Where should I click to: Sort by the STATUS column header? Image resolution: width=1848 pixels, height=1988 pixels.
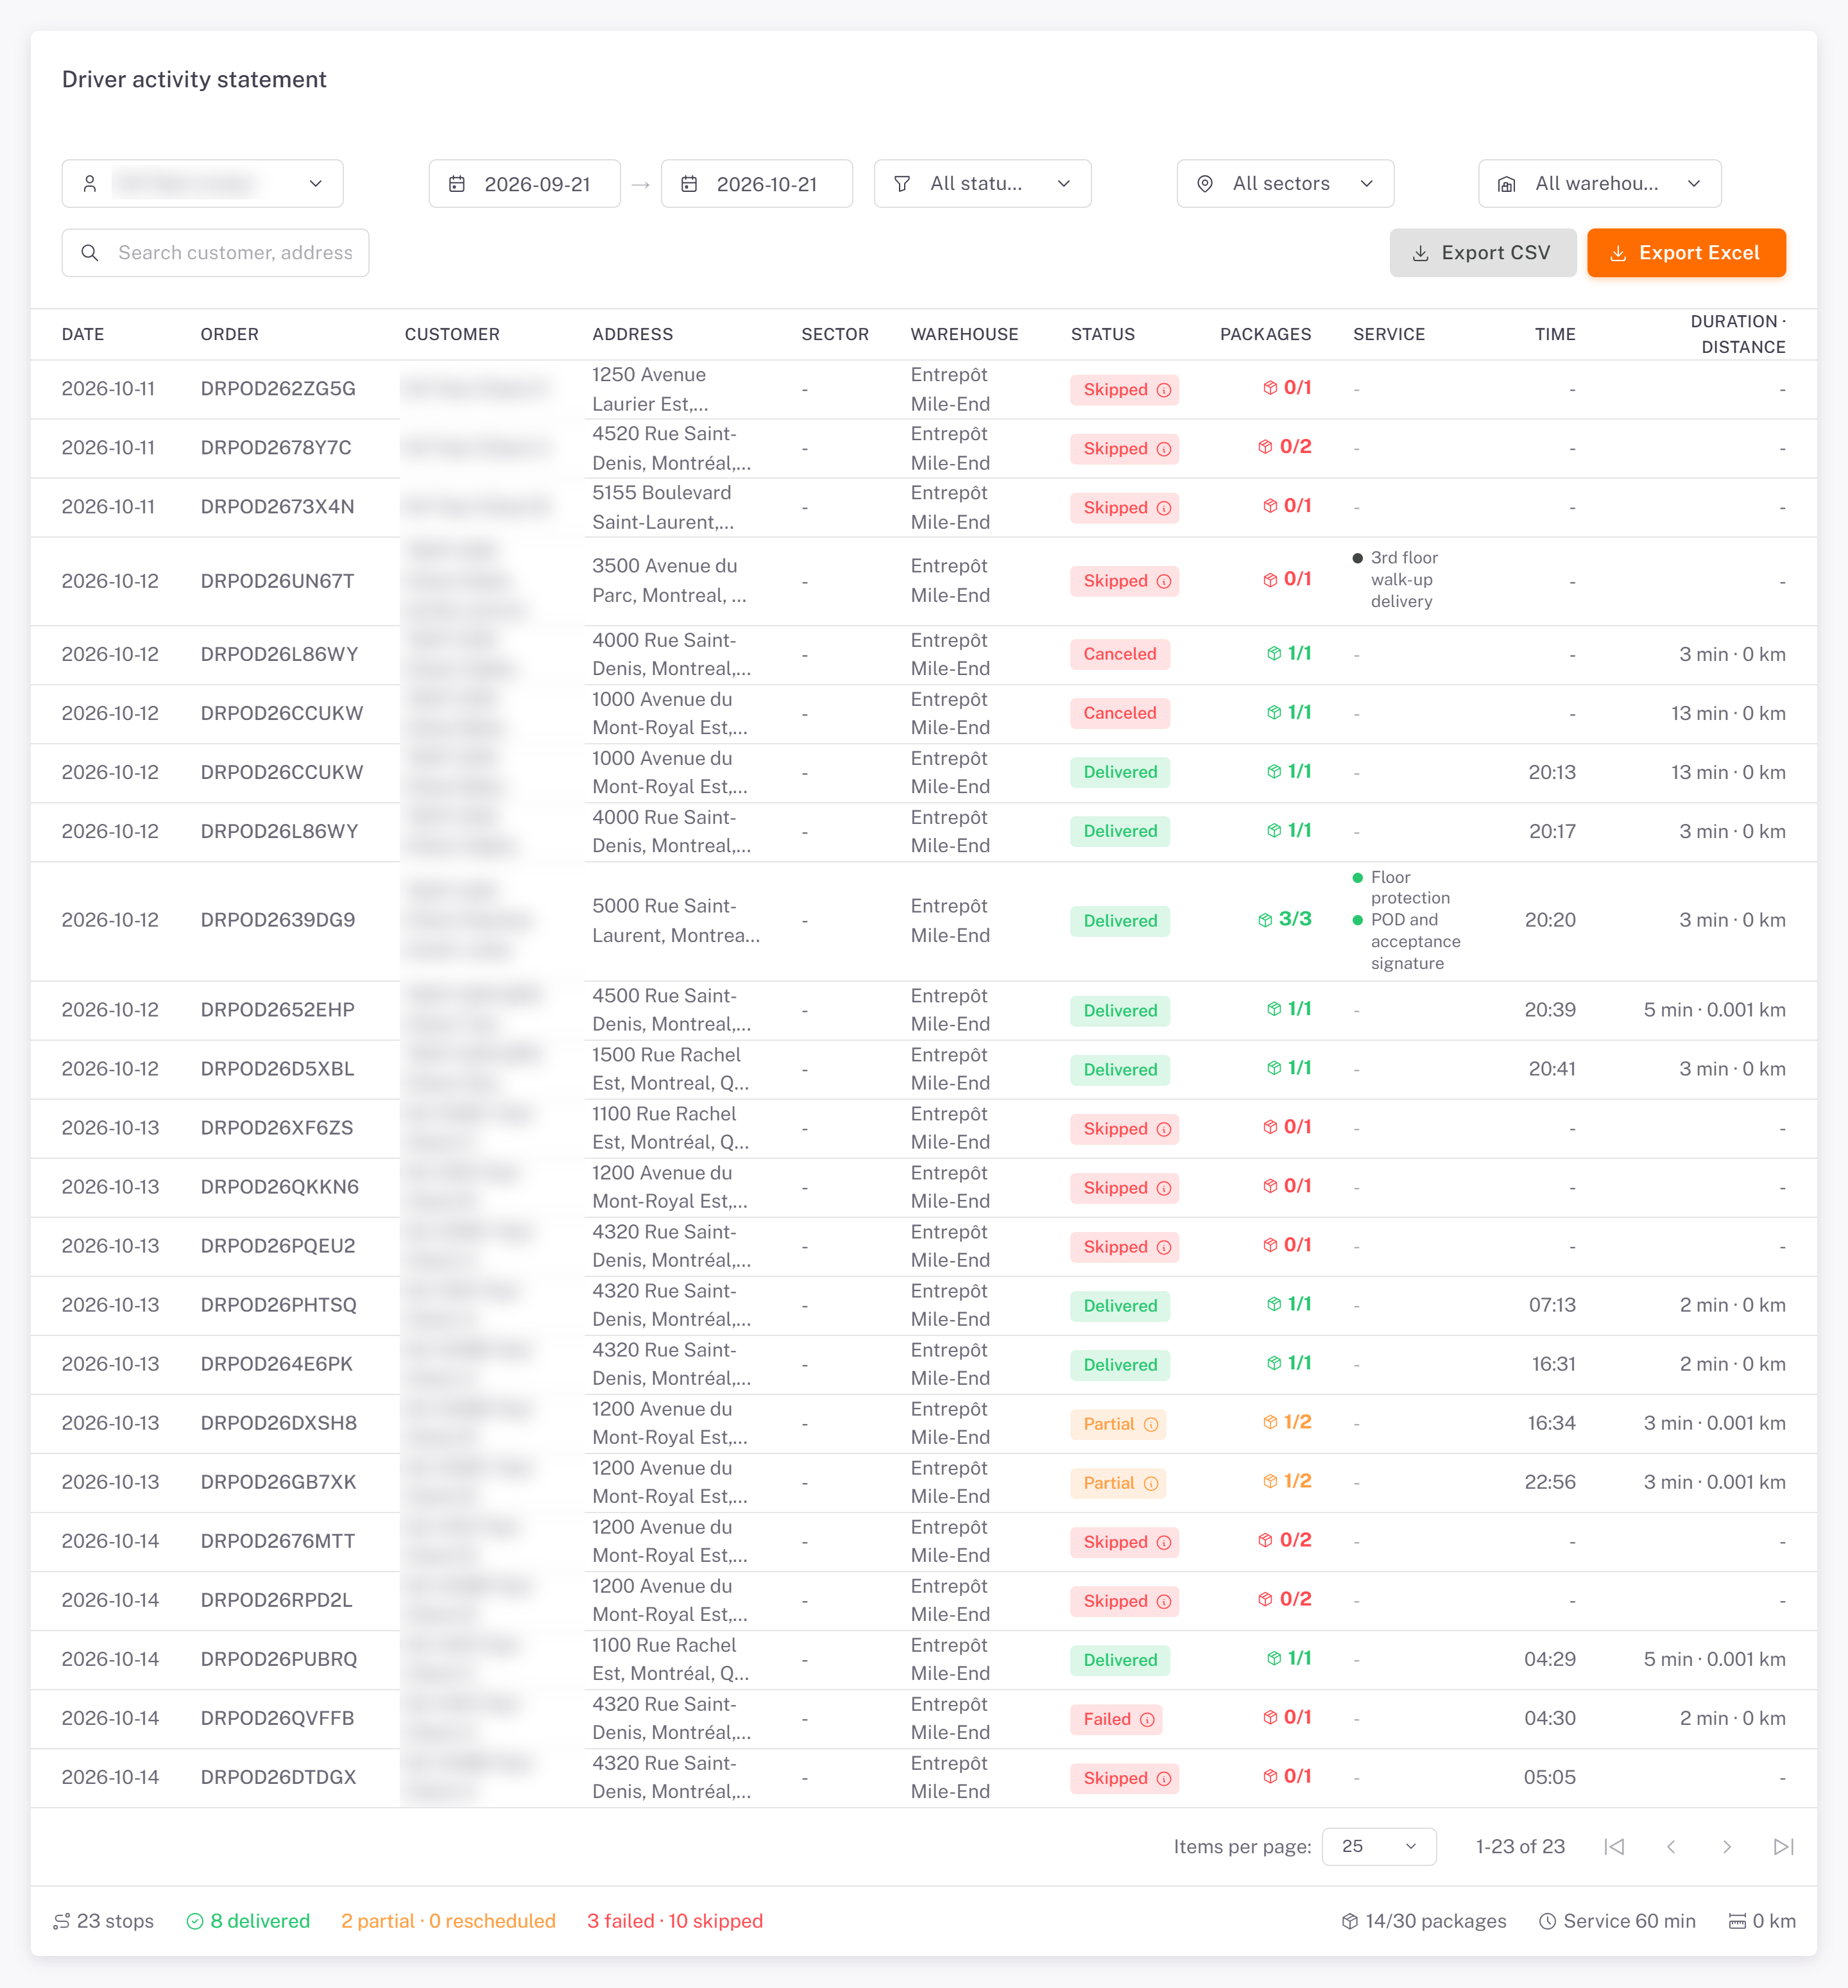(x=1103, y=334)
